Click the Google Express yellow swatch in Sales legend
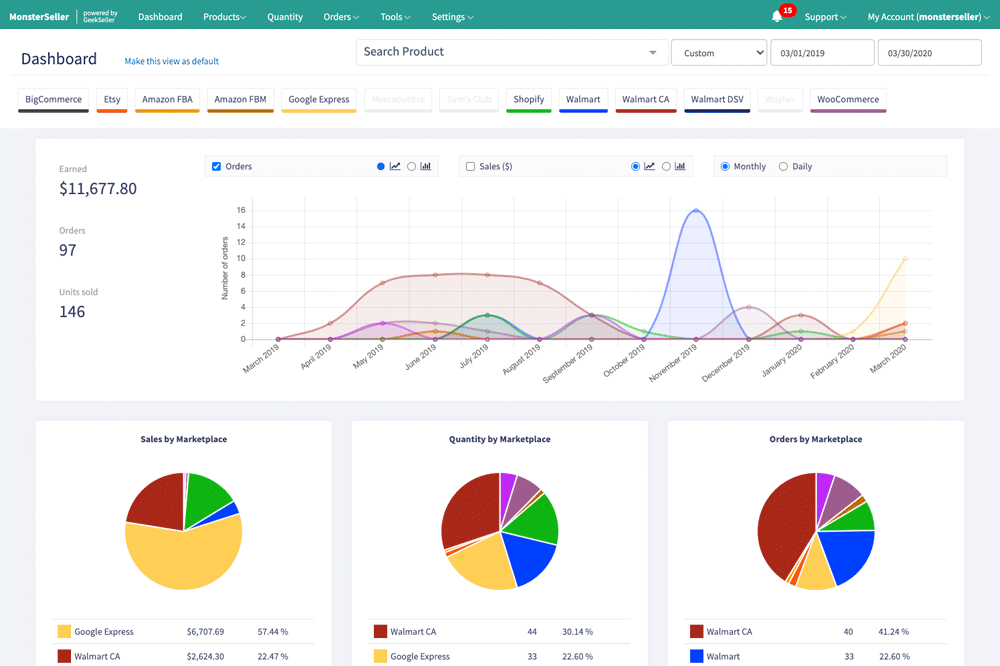1000x666 pixels. pyautogui.click(x=64, y=632)
